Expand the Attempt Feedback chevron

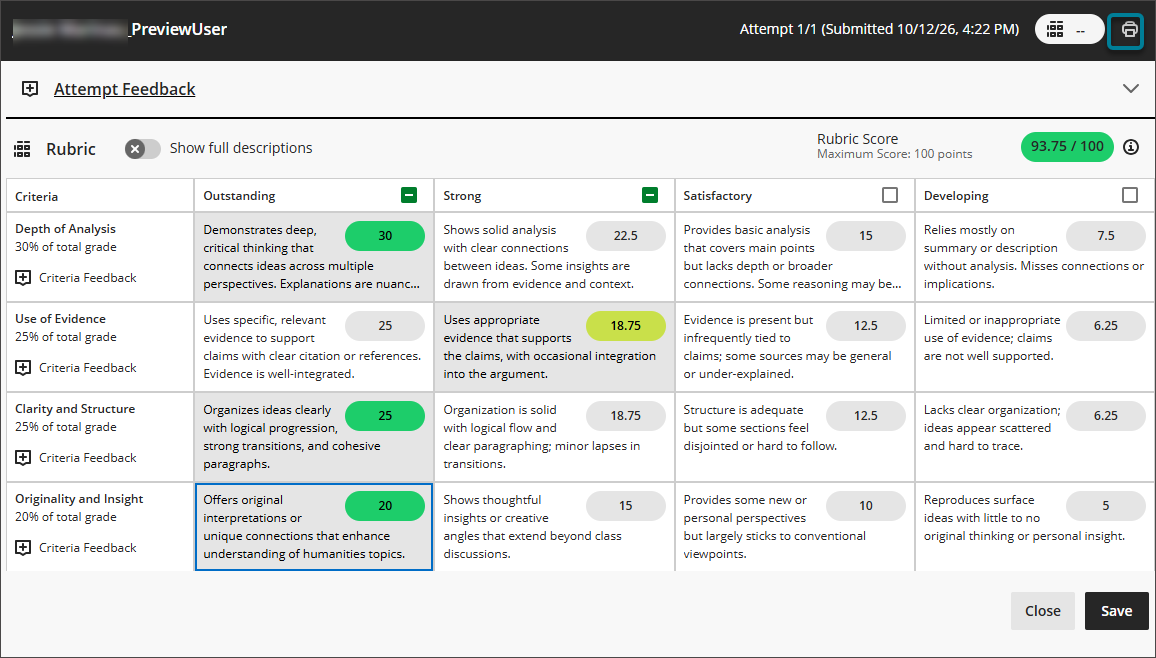pos(1130,88)
